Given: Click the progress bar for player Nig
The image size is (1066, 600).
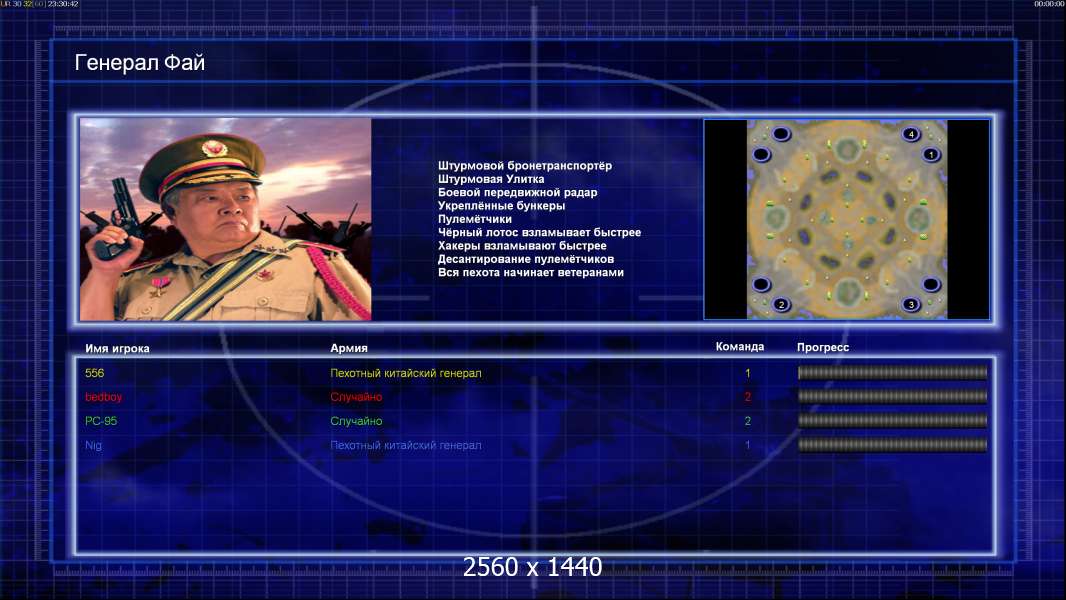Looking at the screenshot, I should [x=892, y=446].
